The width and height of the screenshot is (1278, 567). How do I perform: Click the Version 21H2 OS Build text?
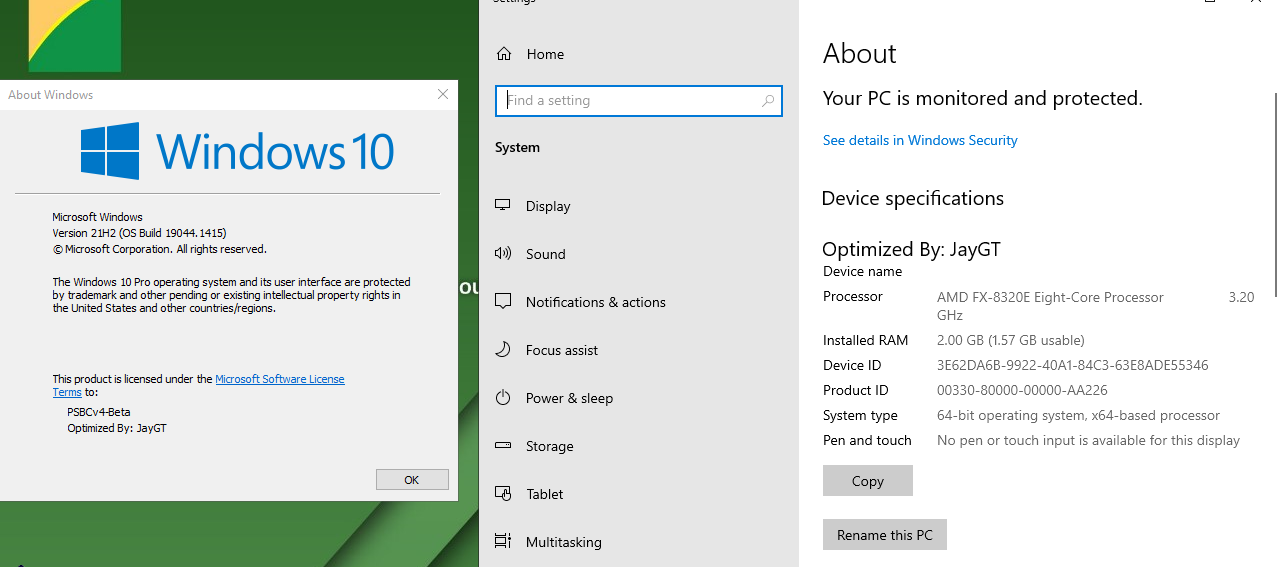point(139,233)
